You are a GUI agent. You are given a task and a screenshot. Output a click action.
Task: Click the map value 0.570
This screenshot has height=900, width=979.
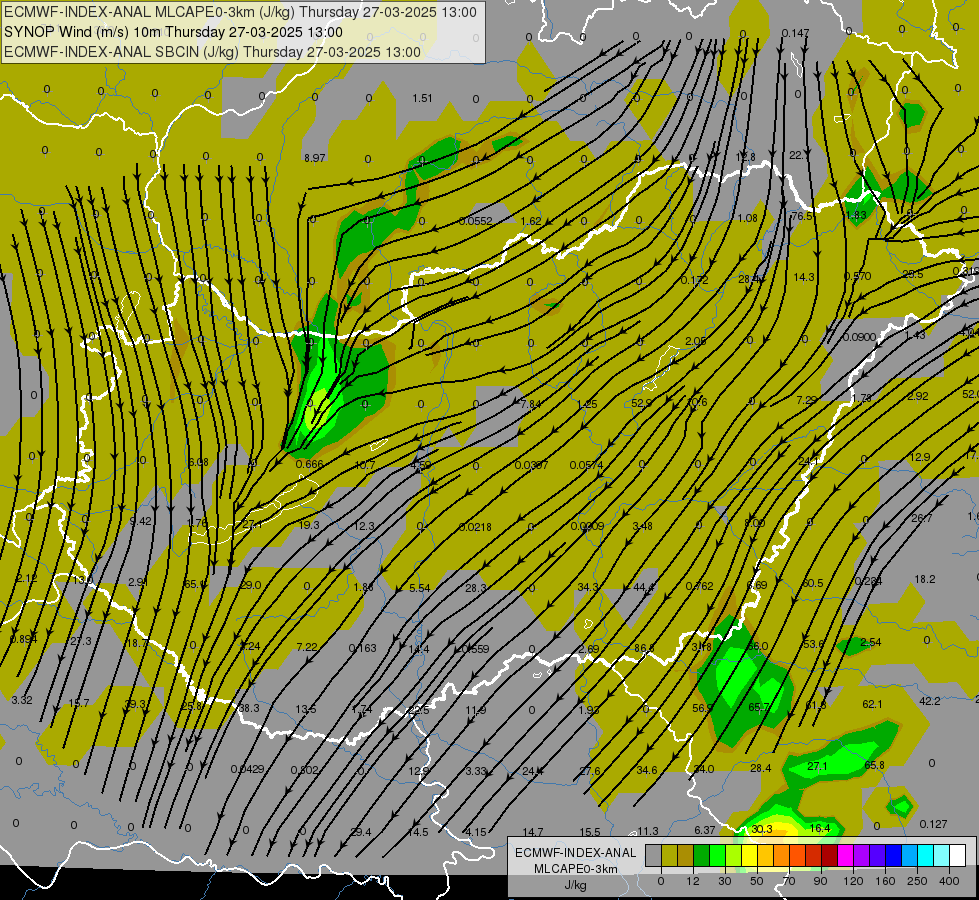(858, 276)
